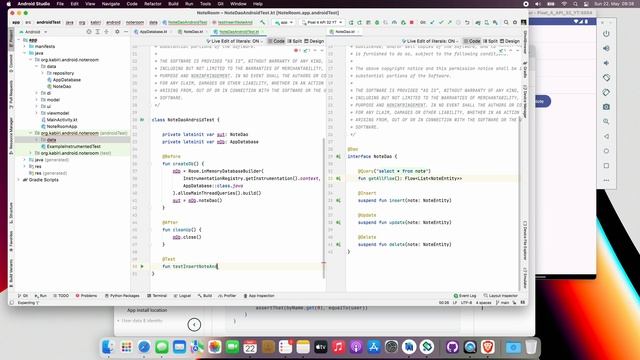Click emulator power button icon
This screenshot has width=640, height=360.
pos(606,33)
